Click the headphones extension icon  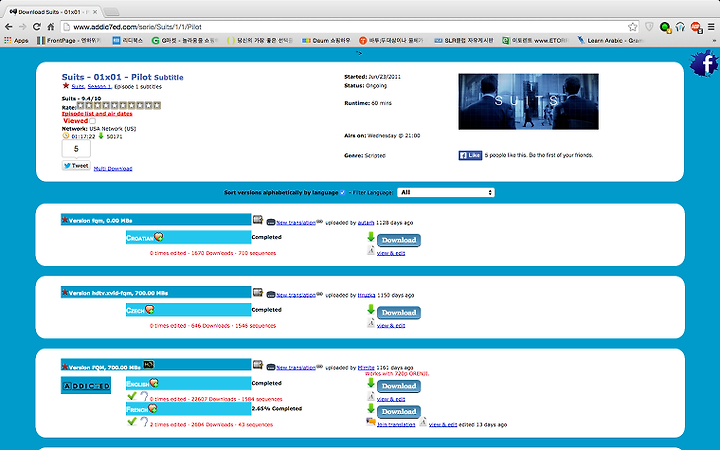(x=681, y=27)
